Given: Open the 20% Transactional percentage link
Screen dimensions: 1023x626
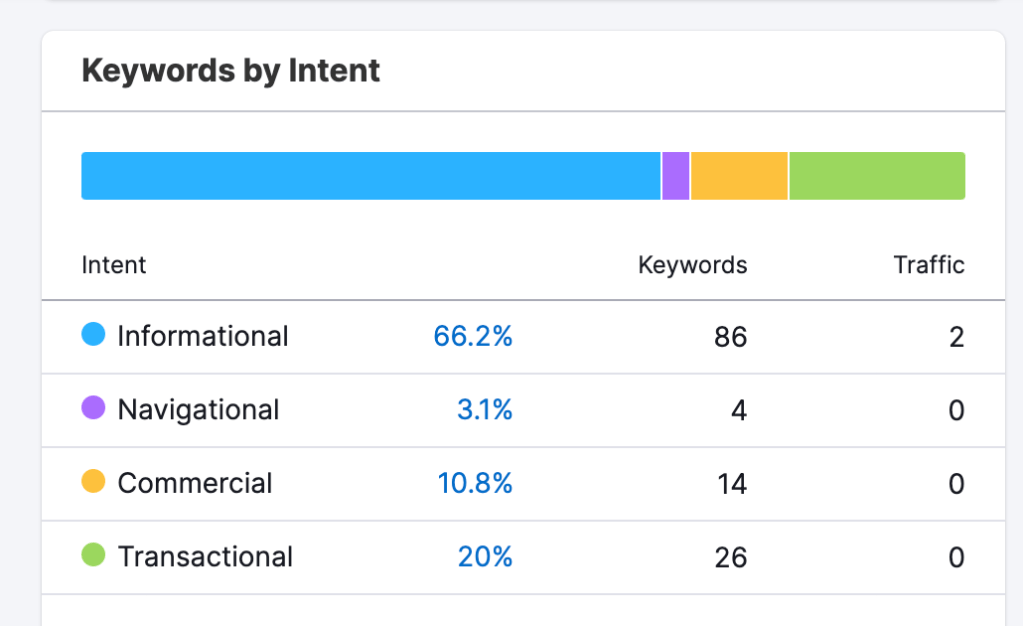Looking at the screenshot, I should (x=485, y=557).
